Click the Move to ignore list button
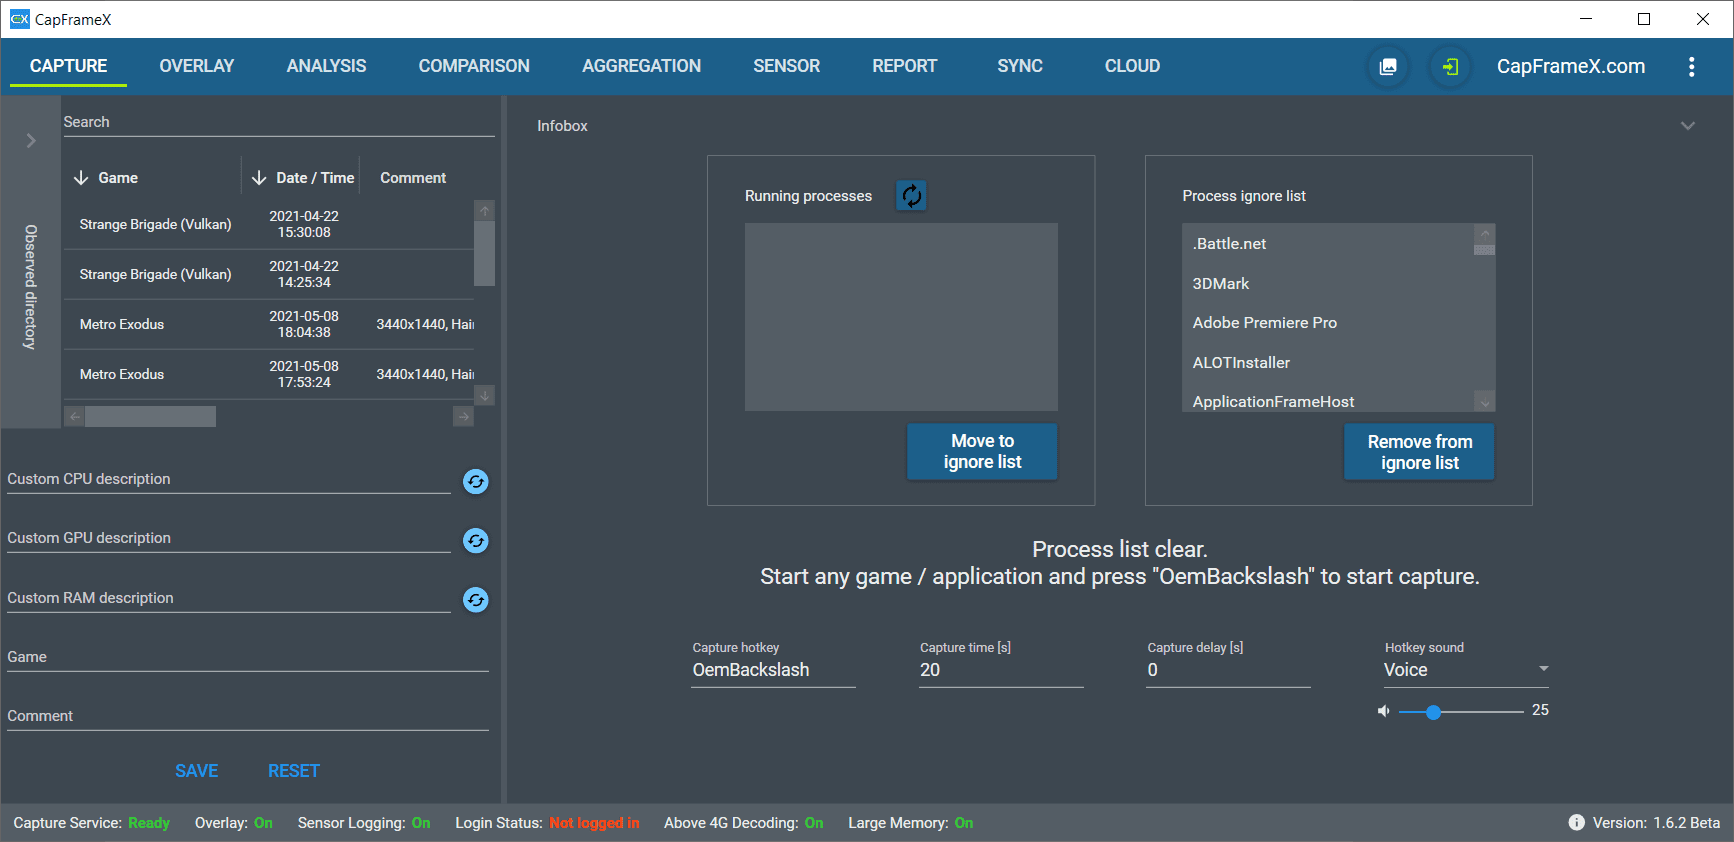 coord(982,452)
